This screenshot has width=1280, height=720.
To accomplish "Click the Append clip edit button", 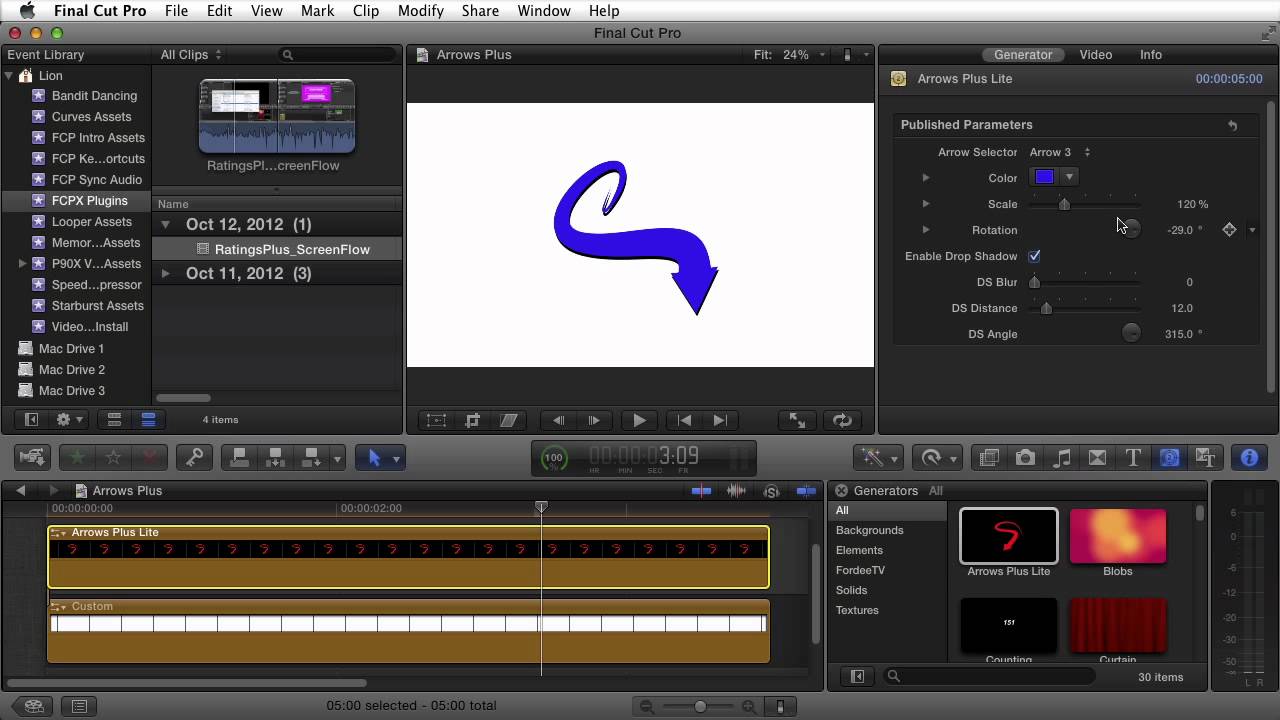I will point(311,458).
